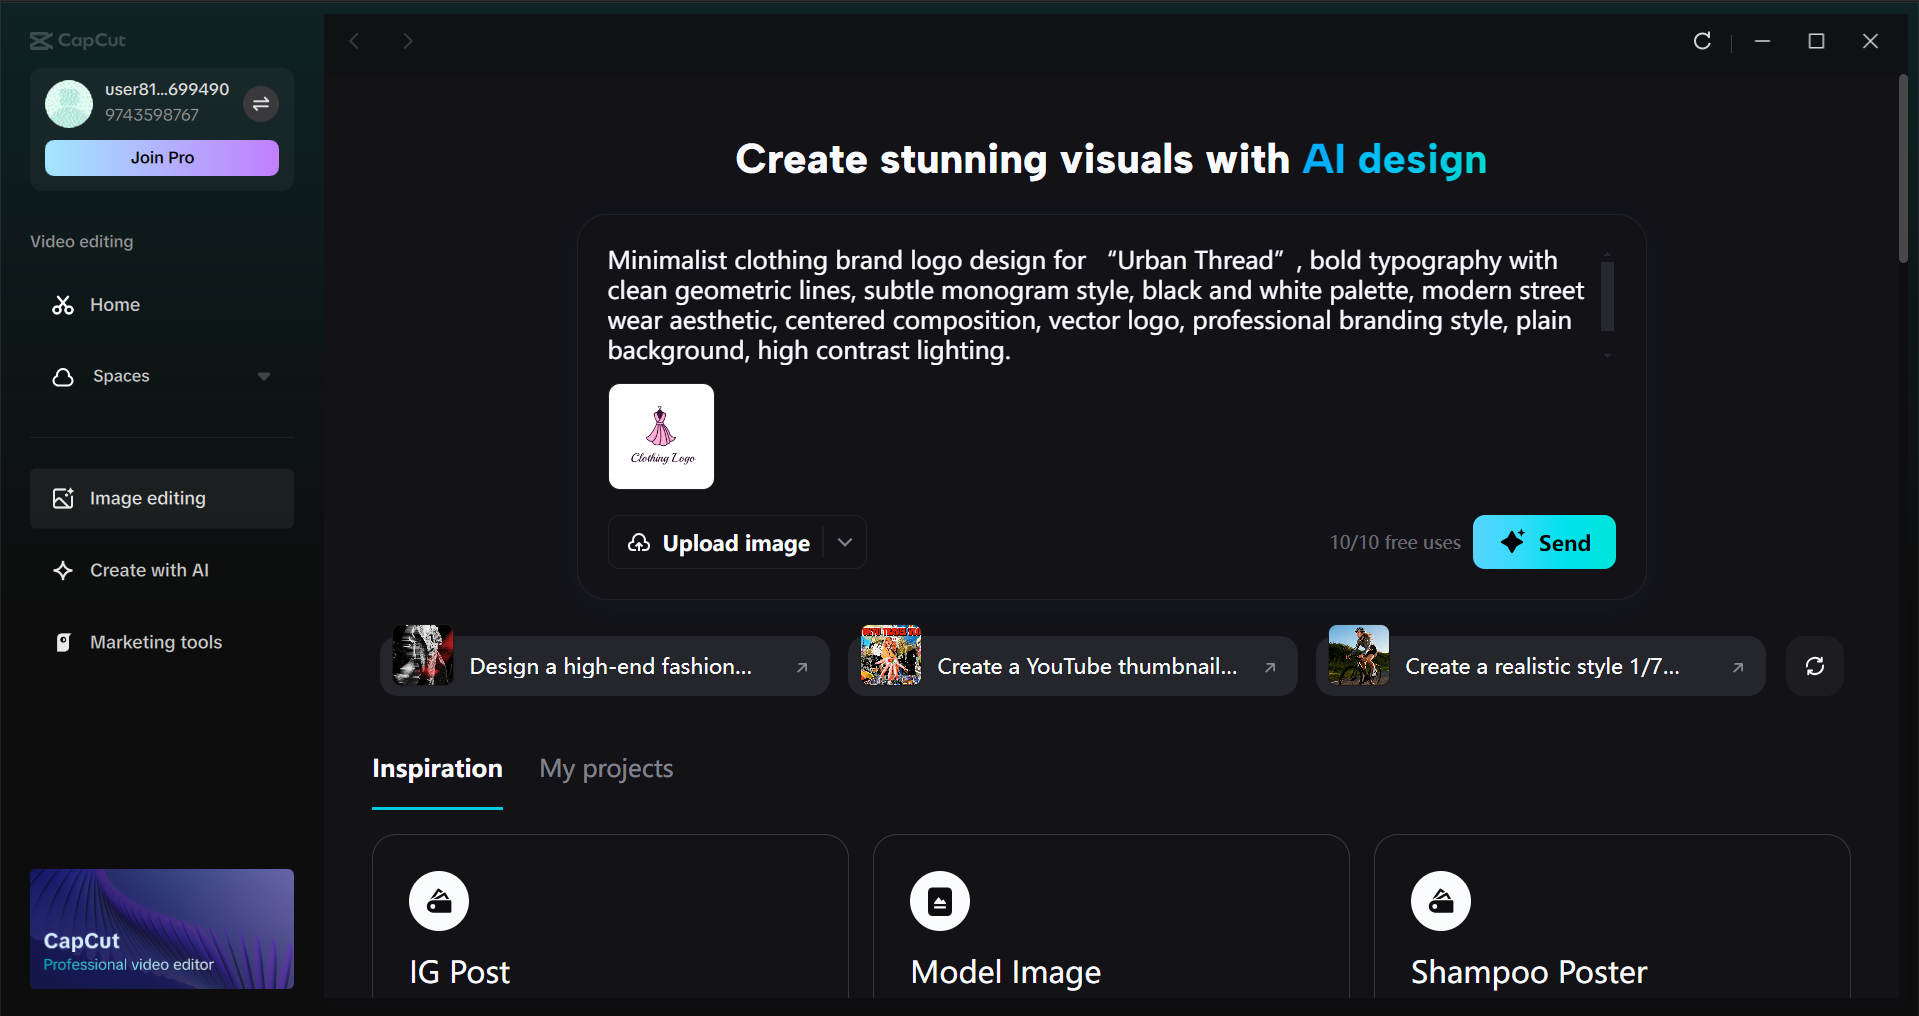The image size is (1919, 1016).
Task: Click the CapCut logo in sidebar
Action: point(78,41)
